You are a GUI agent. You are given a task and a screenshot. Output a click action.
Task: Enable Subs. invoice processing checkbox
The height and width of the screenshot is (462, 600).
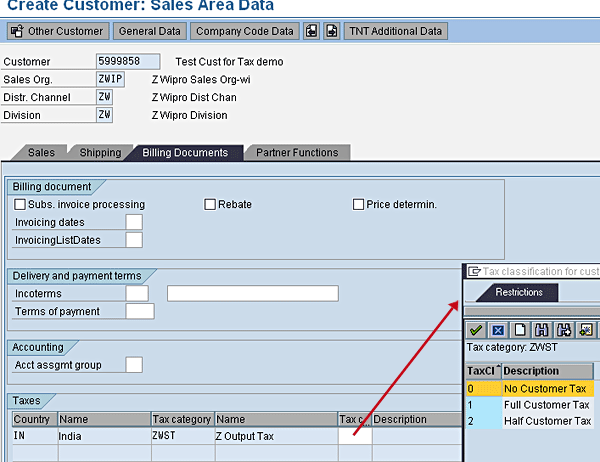[x=20, y=204]
